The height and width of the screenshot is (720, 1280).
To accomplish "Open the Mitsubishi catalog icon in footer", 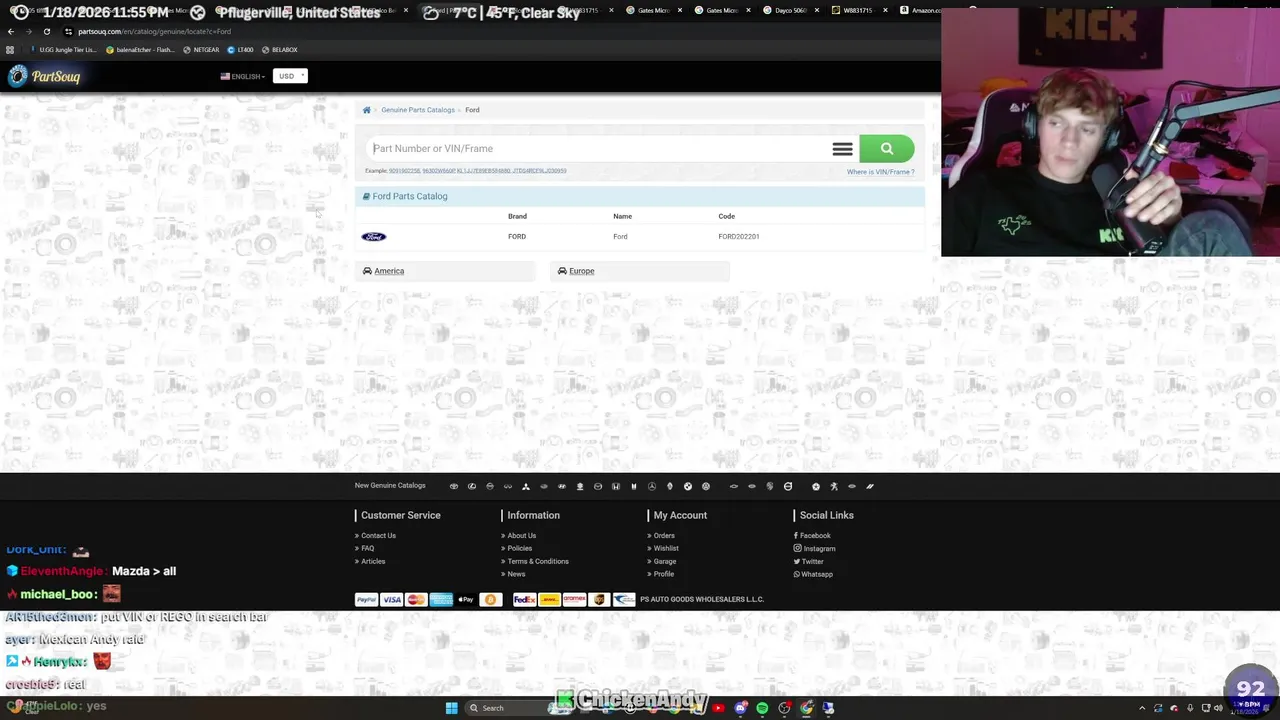I will click(x=526, y=486).
